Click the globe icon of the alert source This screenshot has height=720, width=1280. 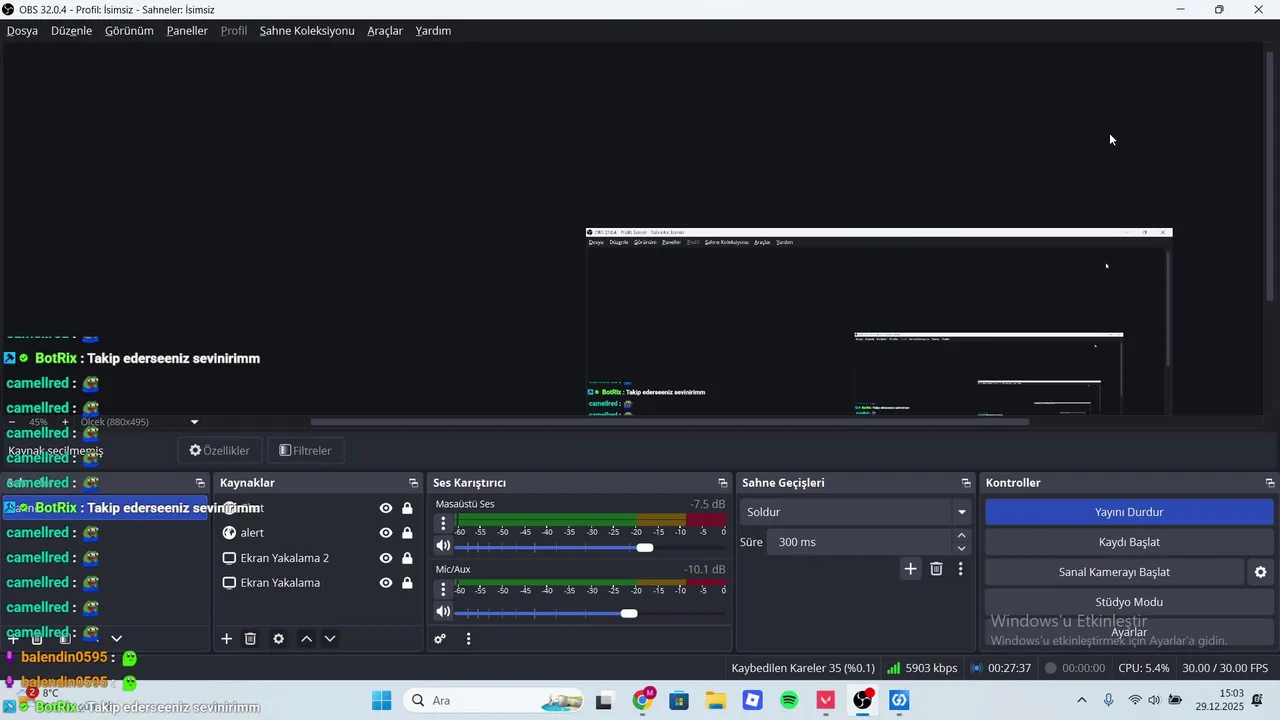point(229,533)
